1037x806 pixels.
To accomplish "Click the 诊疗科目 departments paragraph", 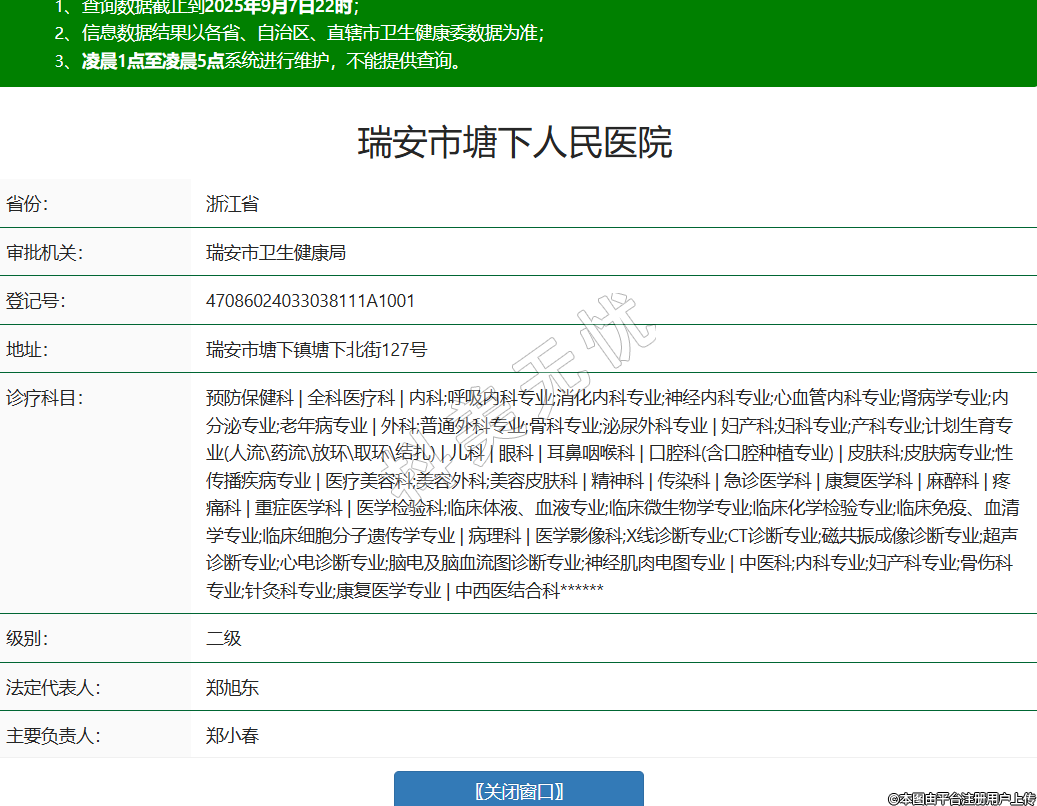I will pos(610,493).
